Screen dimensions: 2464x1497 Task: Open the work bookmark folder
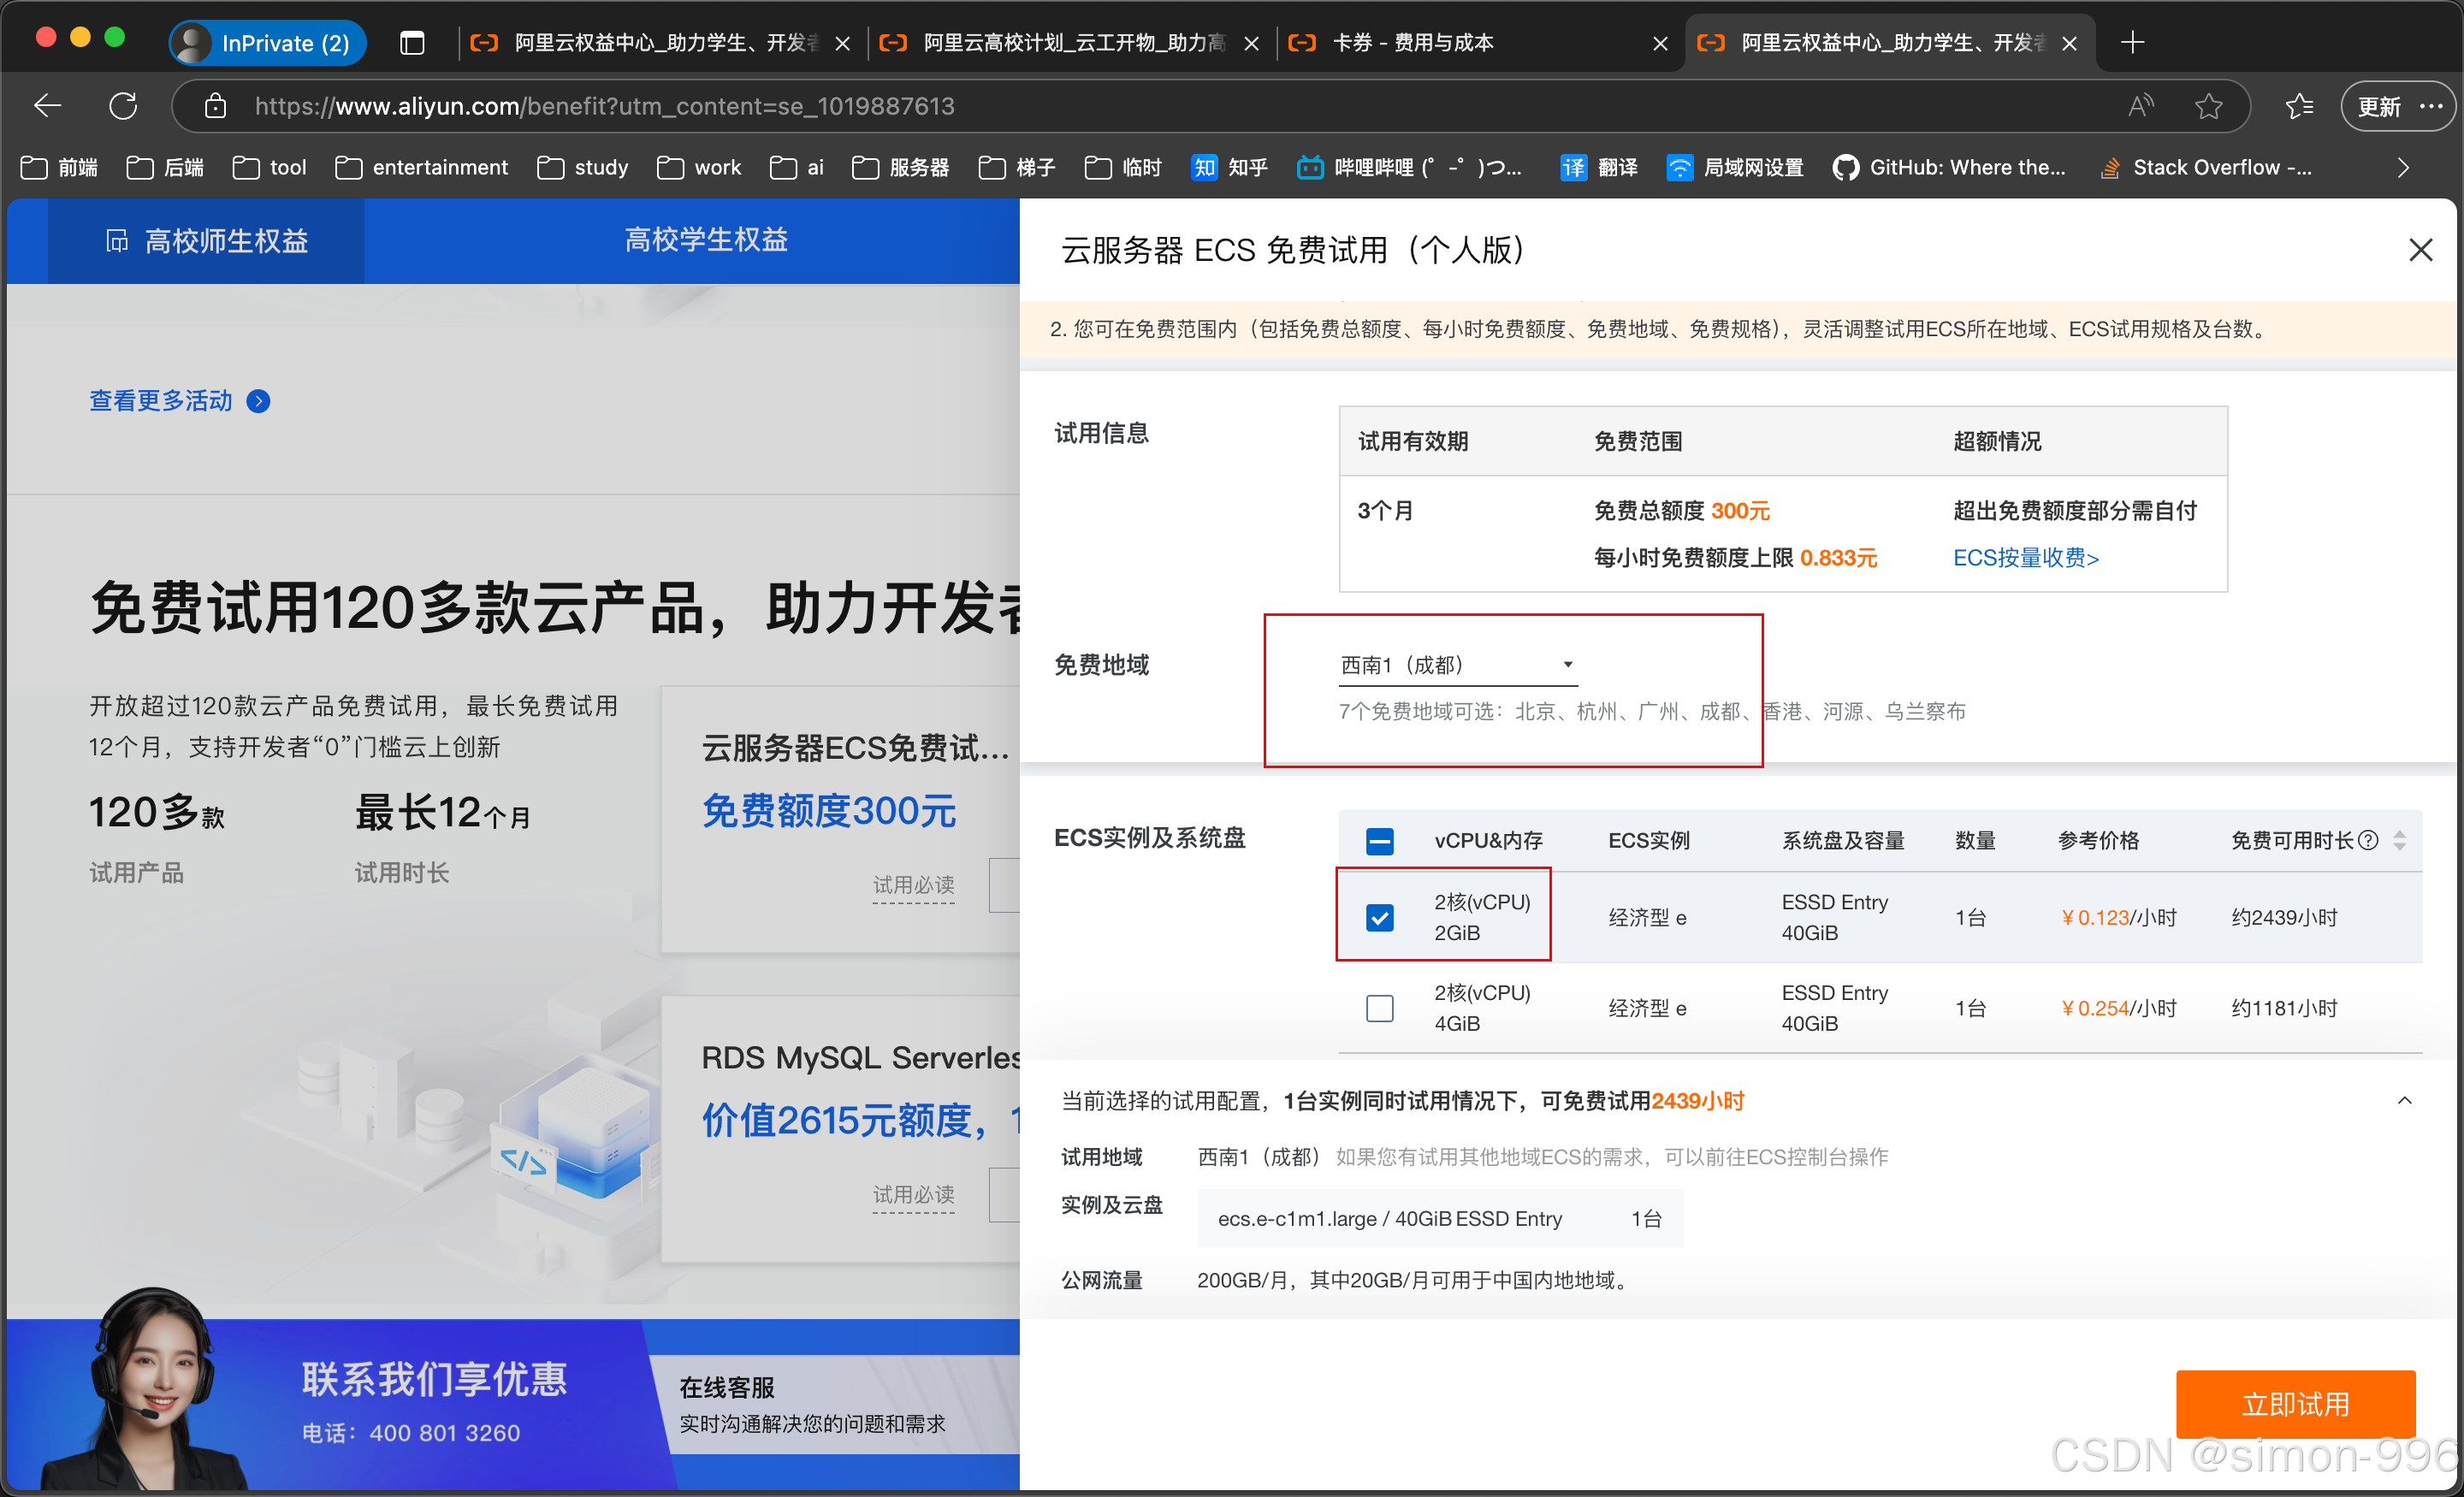coord(699,168)
